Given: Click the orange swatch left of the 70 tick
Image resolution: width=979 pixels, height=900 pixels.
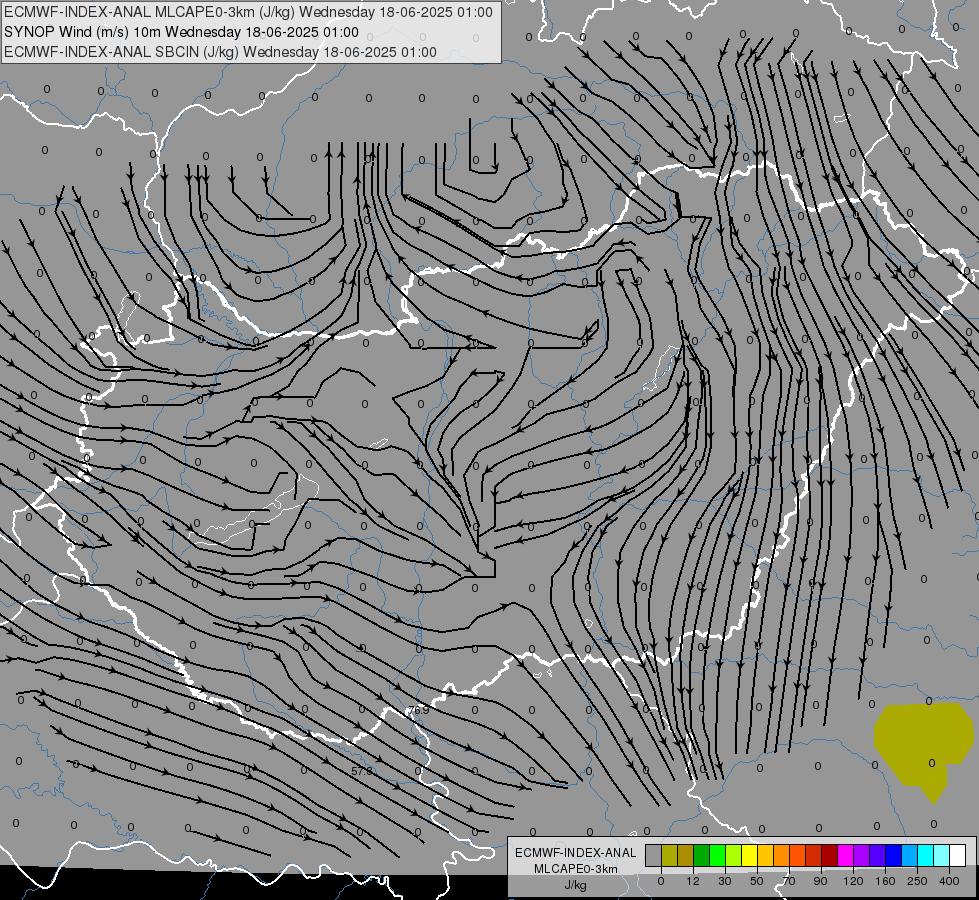Looking at the screenshot, I should (782, 855).
